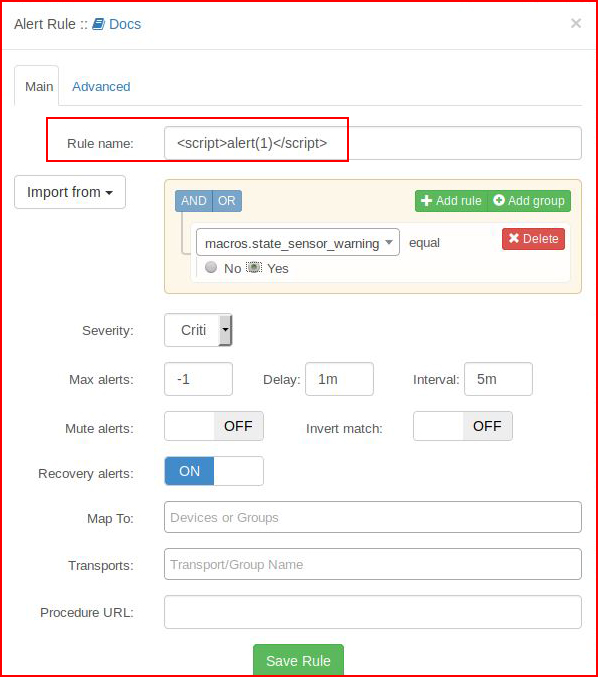598x677 pixels.
Task: Click the plus icon on Add rule
Action: click(x=426, y=201)
